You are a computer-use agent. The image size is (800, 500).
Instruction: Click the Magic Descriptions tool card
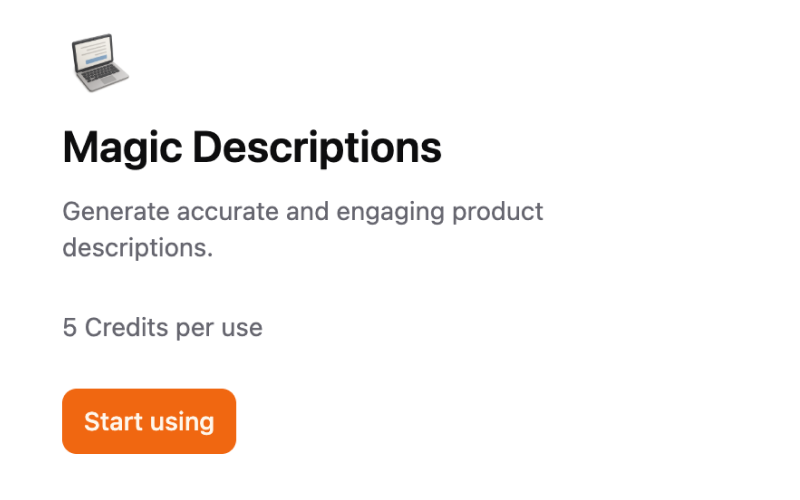tap(303, 243)
